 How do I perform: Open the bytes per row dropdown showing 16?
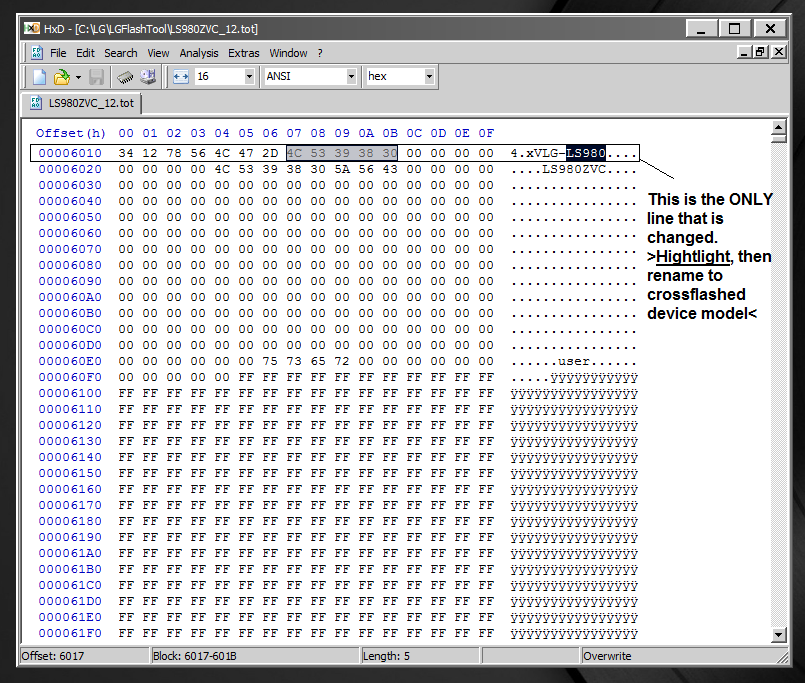[250, 77]
